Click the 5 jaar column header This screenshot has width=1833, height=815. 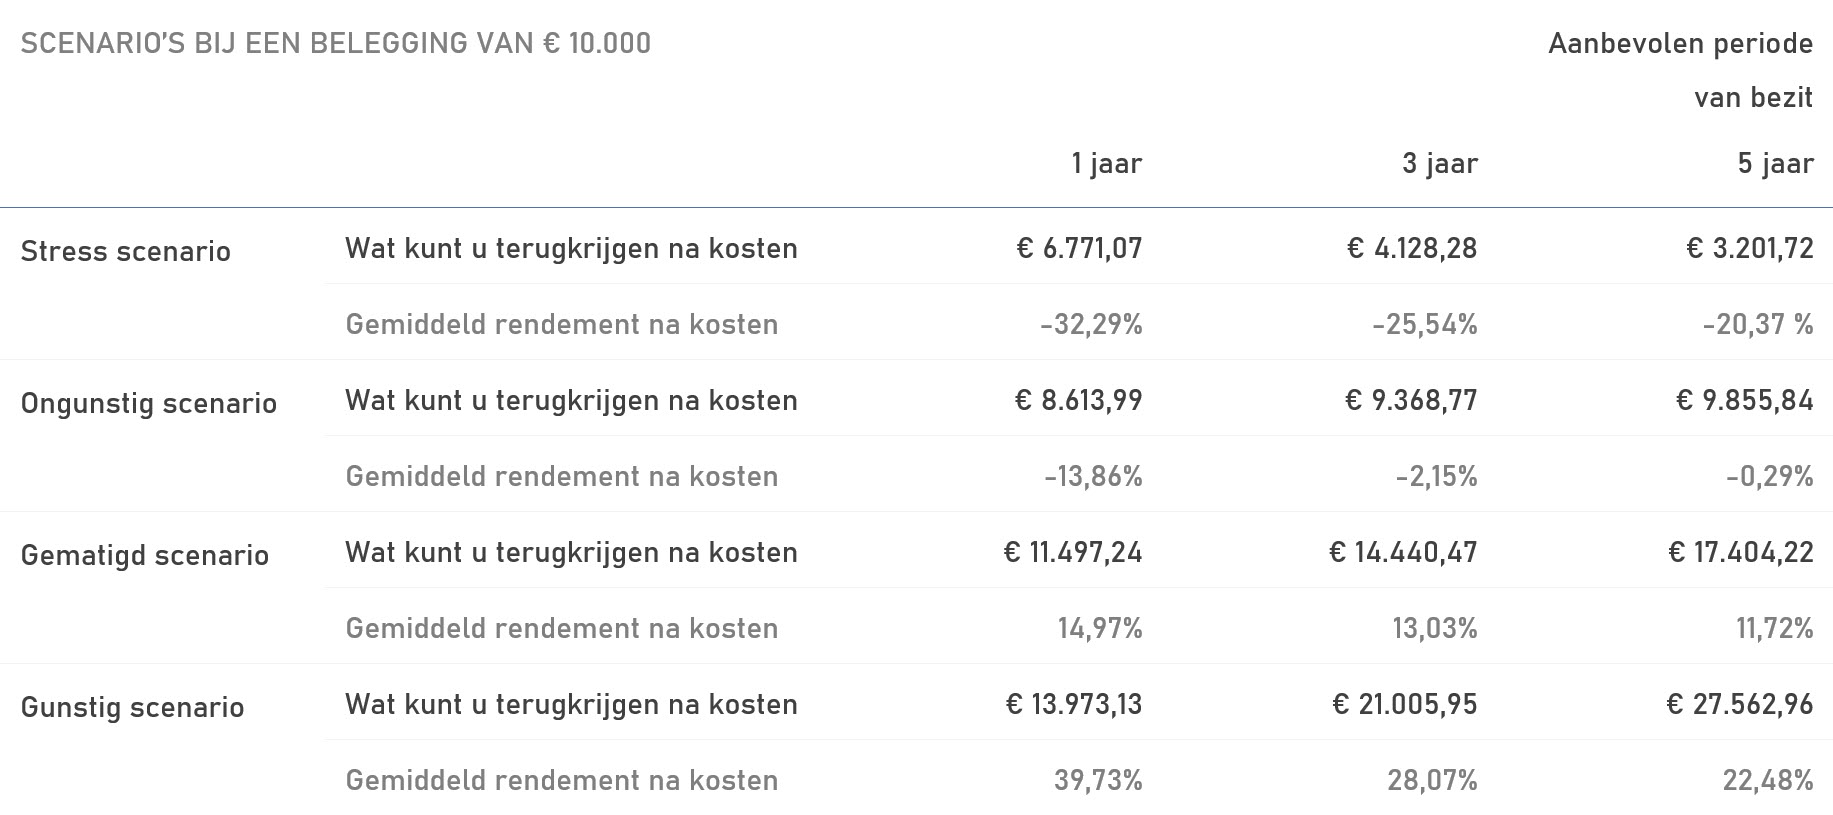click(x=1776, y=163)
